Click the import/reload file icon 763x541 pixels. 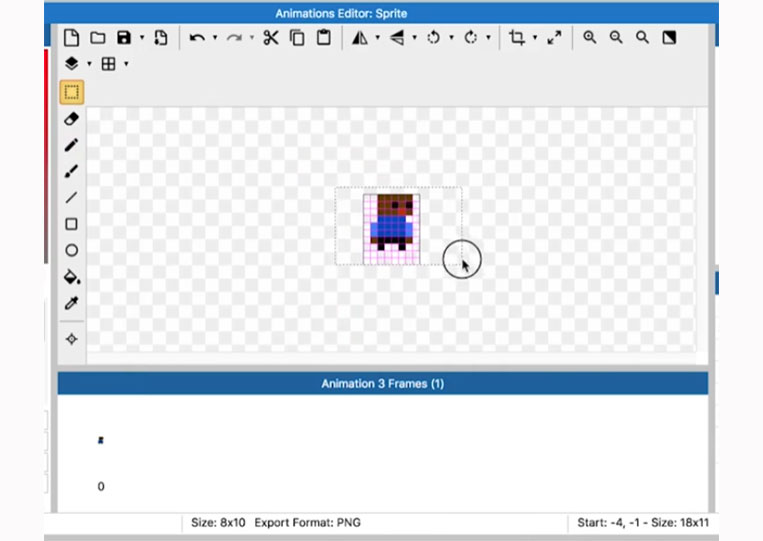(161, 37)
